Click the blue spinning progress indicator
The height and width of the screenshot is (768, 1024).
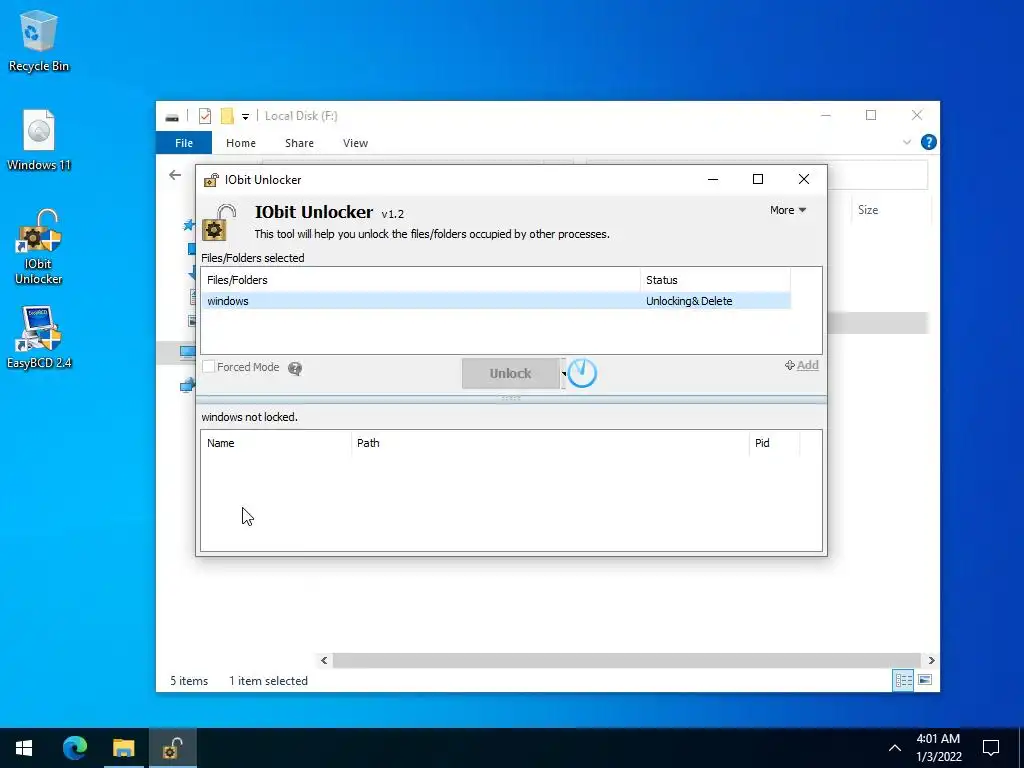[x=582, y=373]
